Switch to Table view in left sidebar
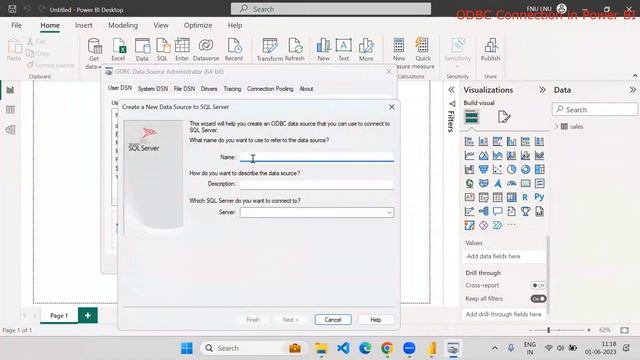This screenshot has width=640, height=360. tap(10, 109)
